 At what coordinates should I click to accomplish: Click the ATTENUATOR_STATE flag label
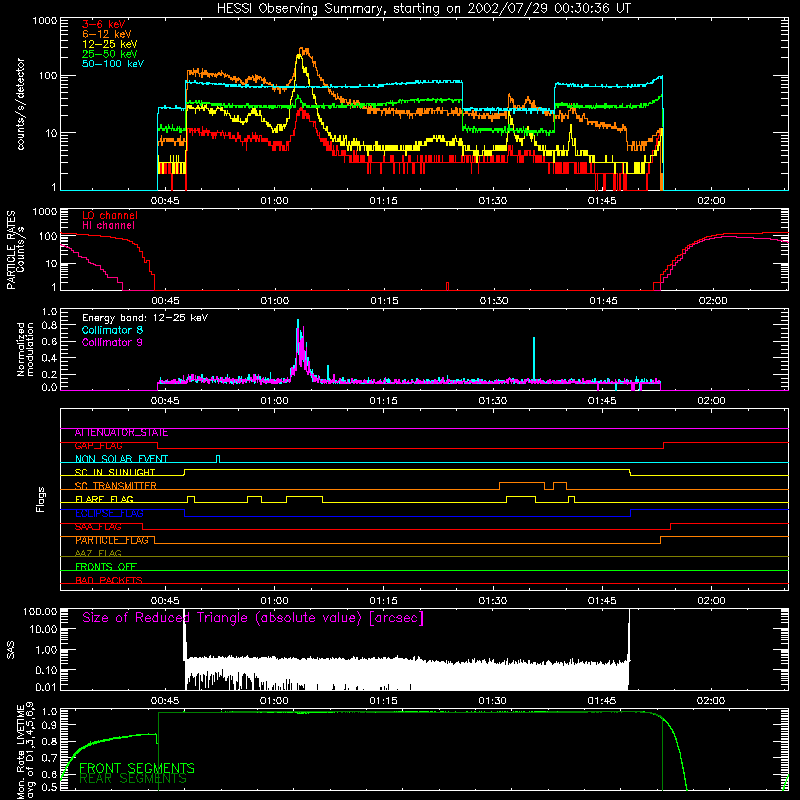click(121, 433)
